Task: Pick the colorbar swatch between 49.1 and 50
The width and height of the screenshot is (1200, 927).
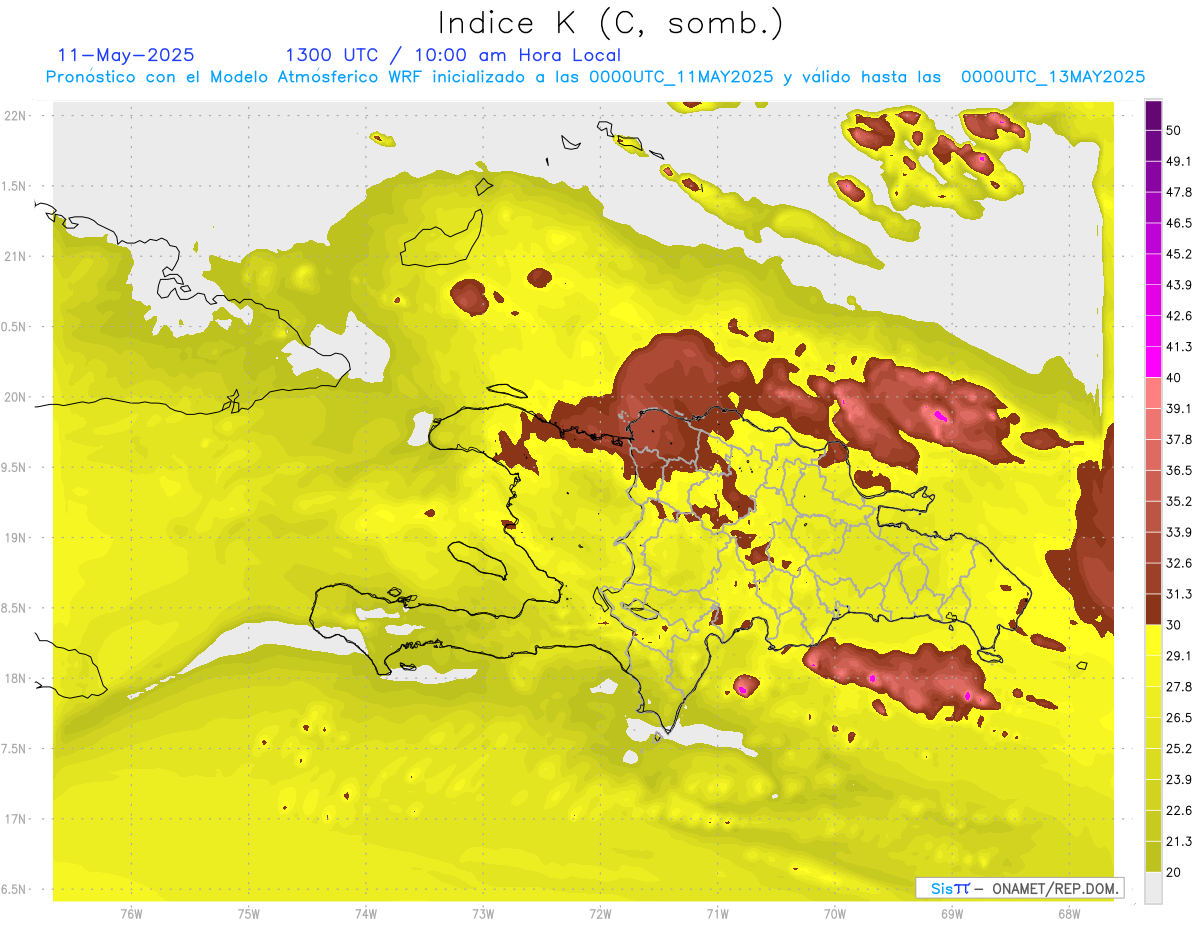Action: (1153, 146)
